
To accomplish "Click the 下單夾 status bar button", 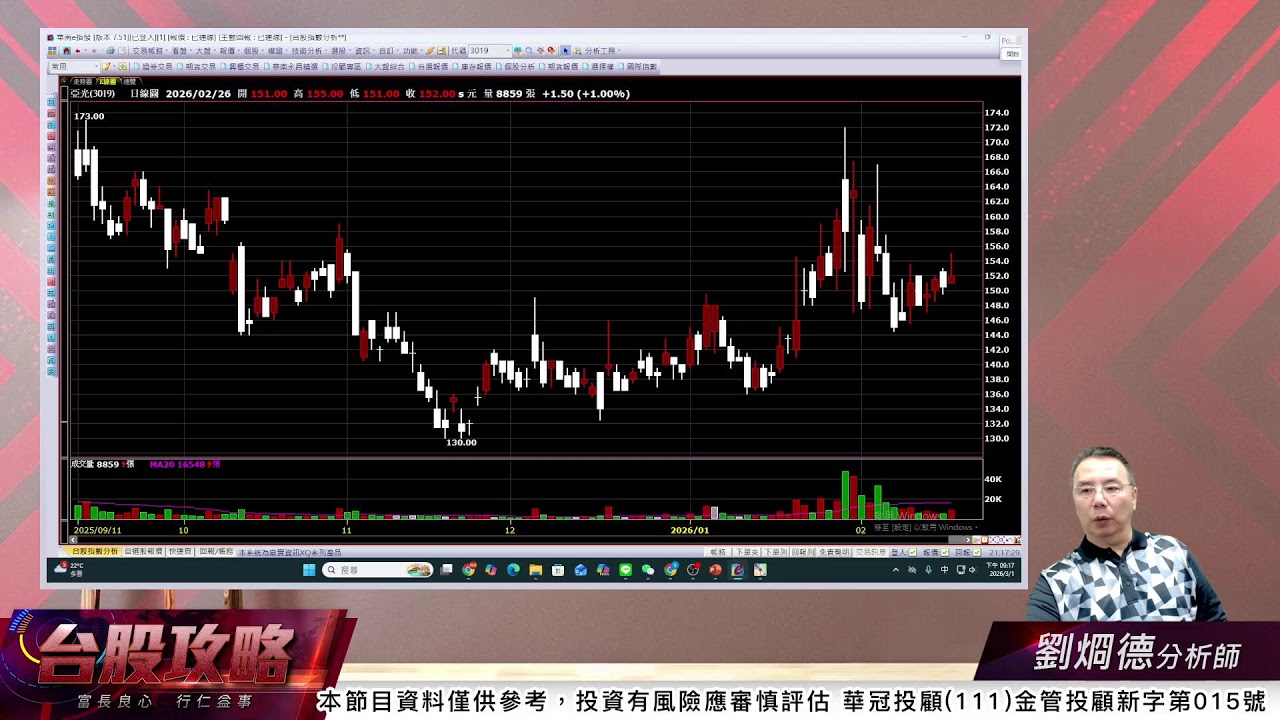I will click(746, 551).
